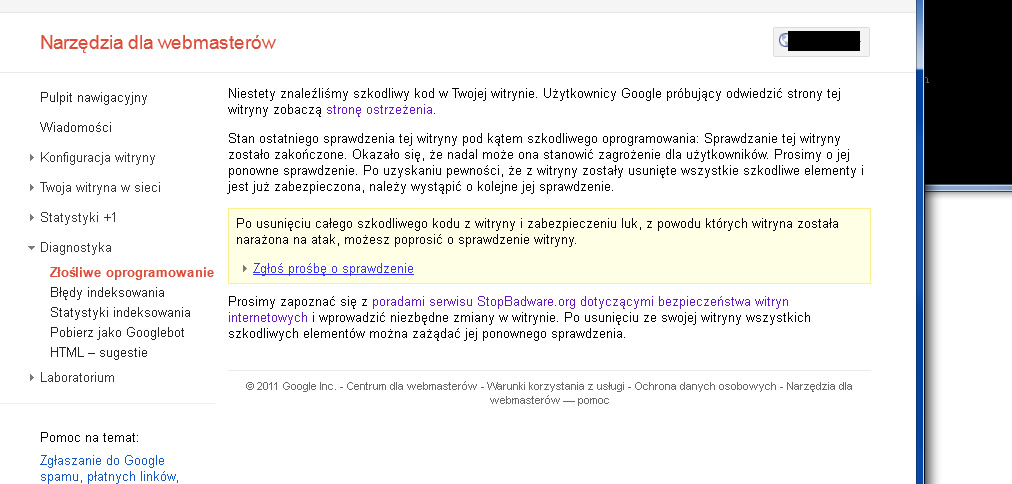Open the redacted account button in header
This screenshot has height=484, width=1012.
coord(821,42)
